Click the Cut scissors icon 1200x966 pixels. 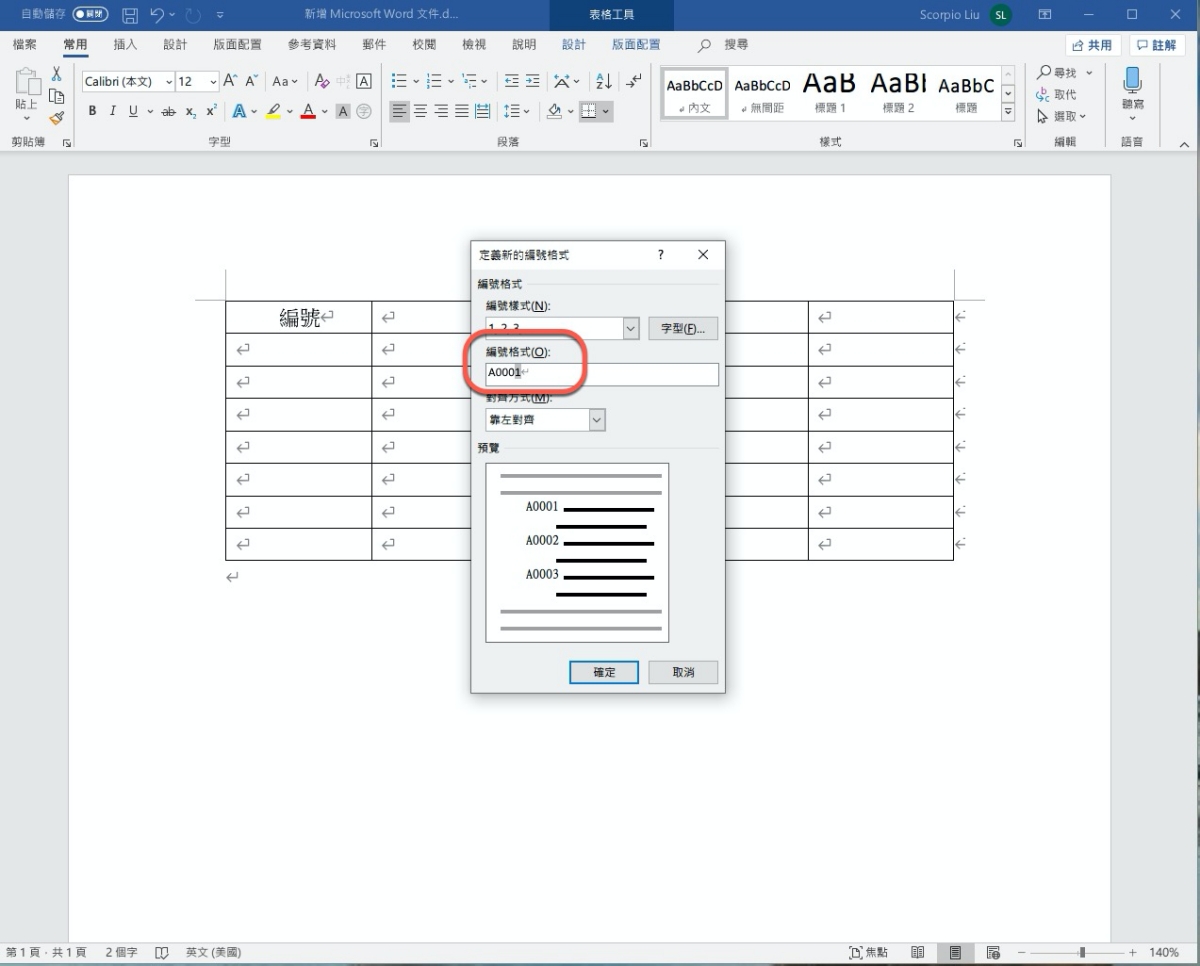pyautogui.click(x=57, y=75)
